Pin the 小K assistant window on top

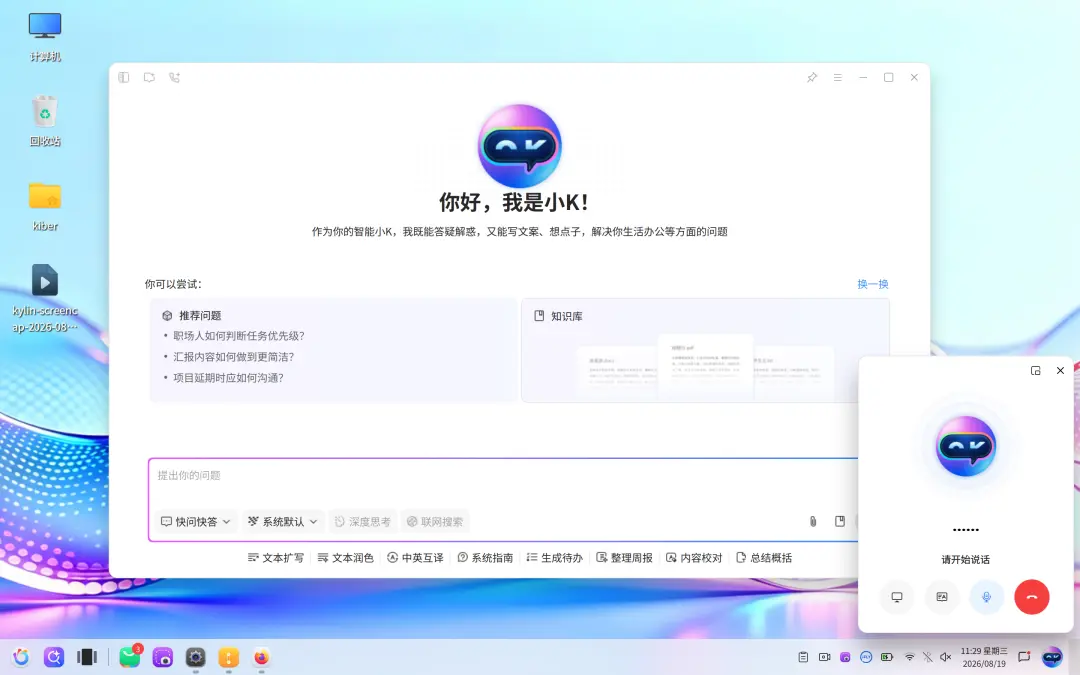812,77
